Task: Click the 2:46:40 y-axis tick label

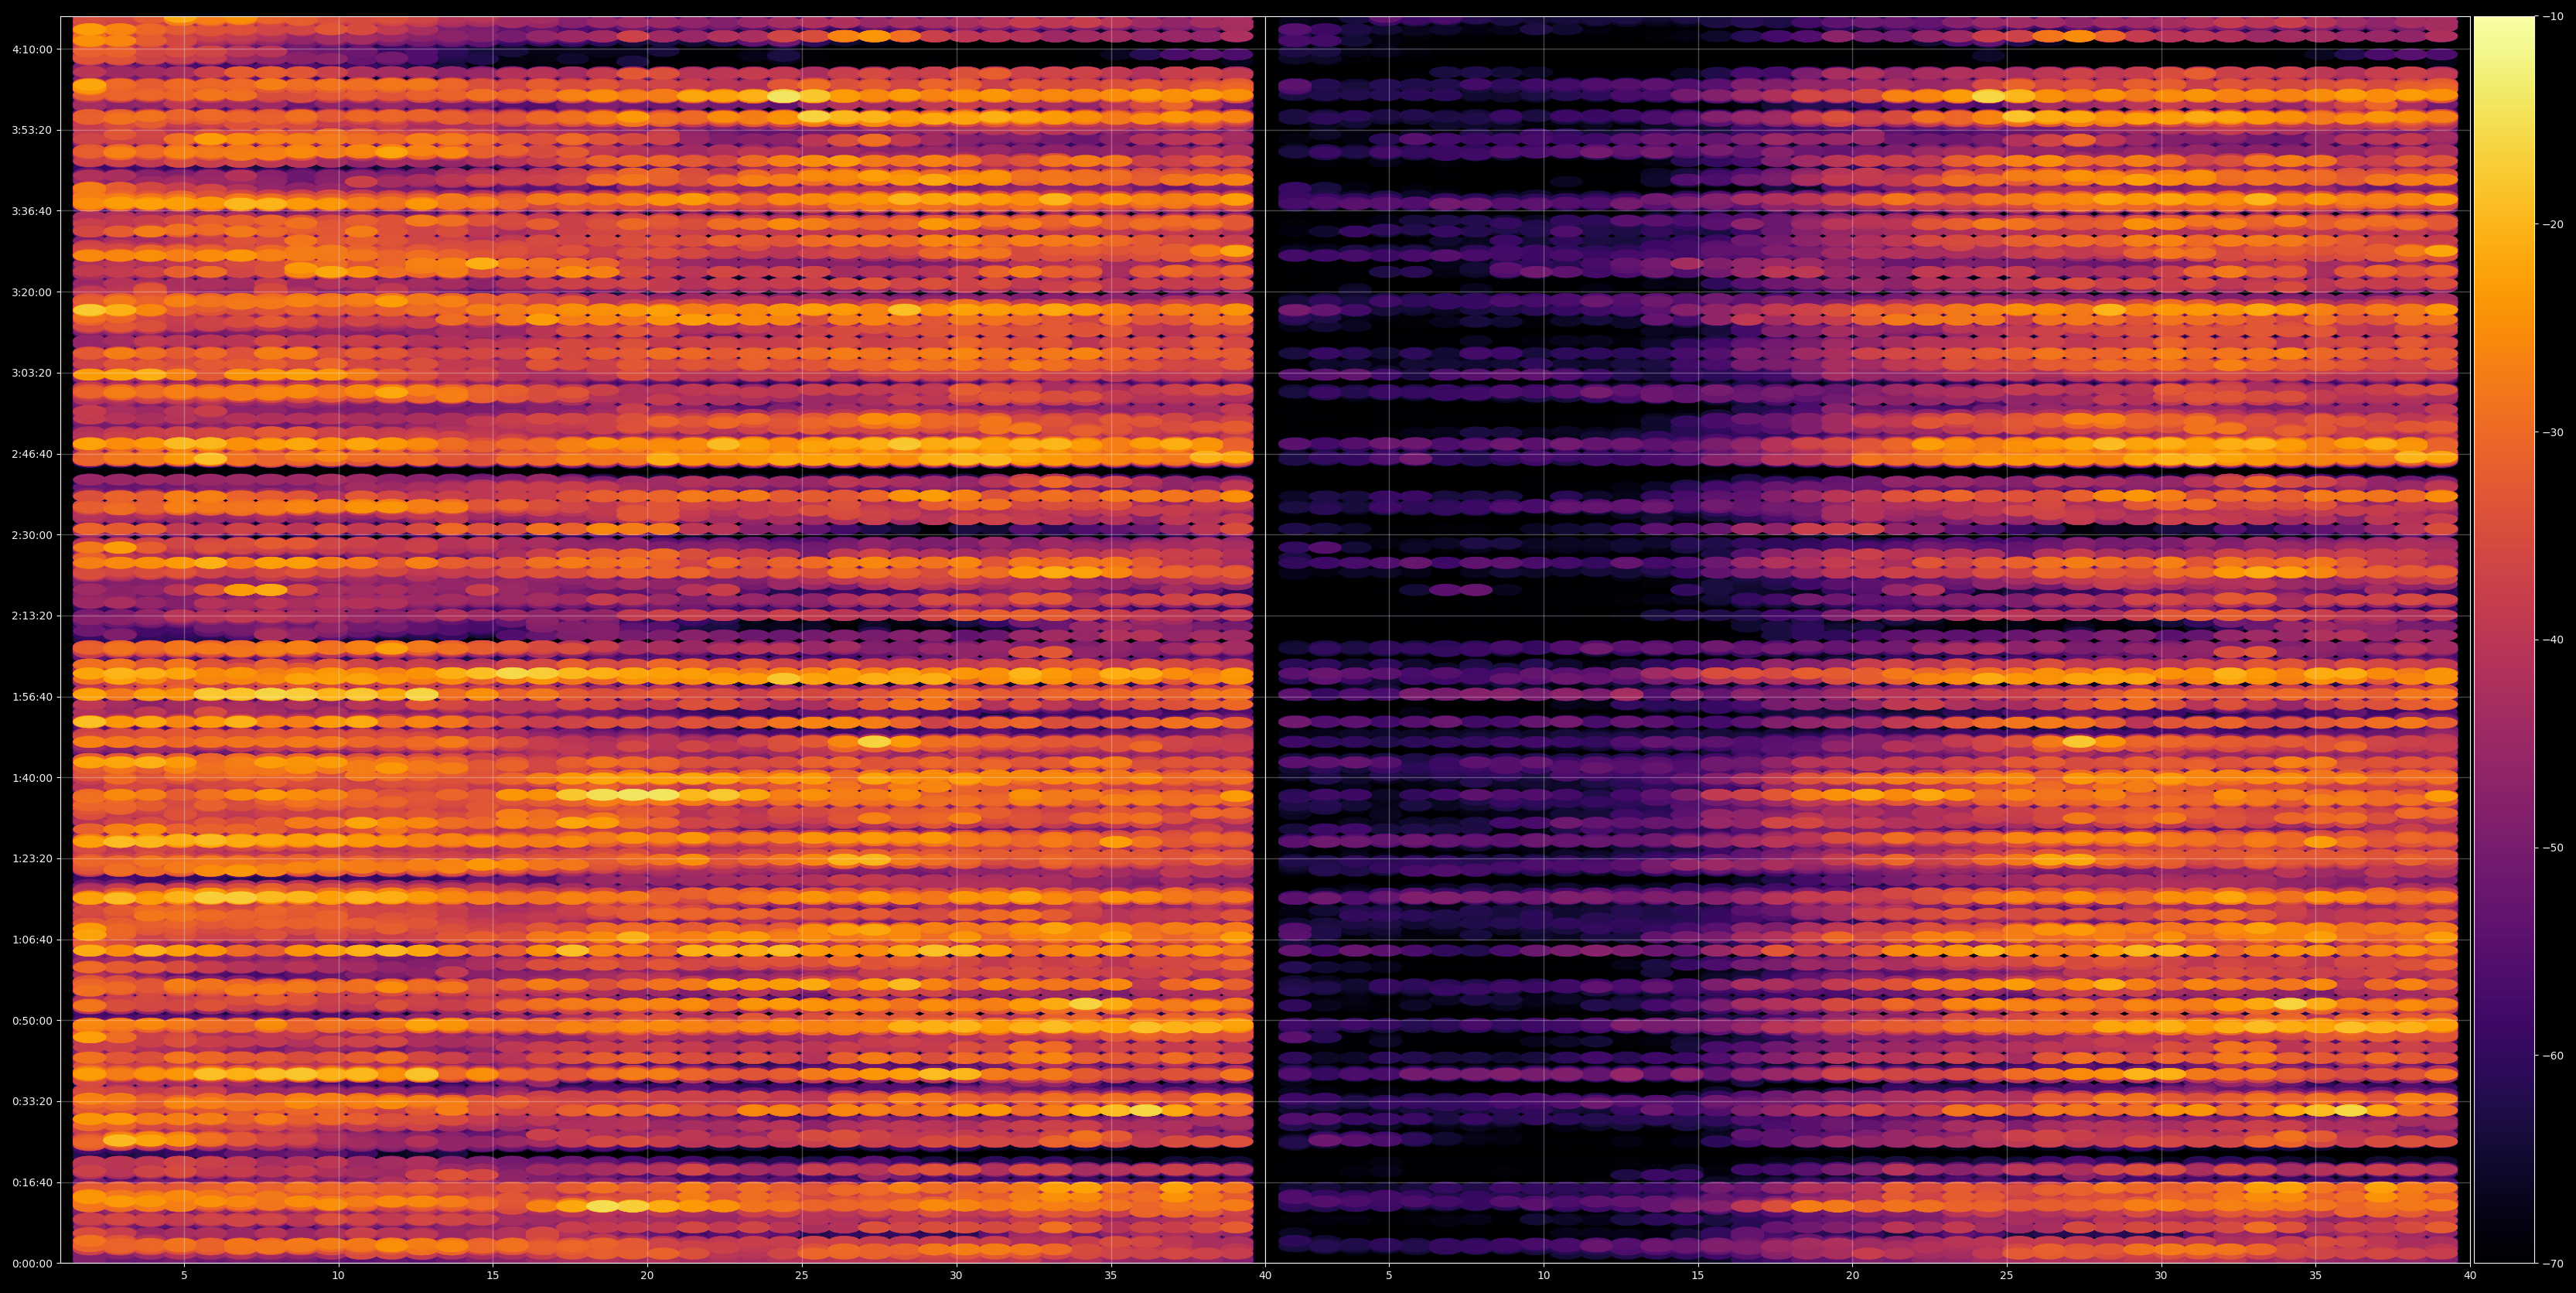Action: click(x=32, y=454)
